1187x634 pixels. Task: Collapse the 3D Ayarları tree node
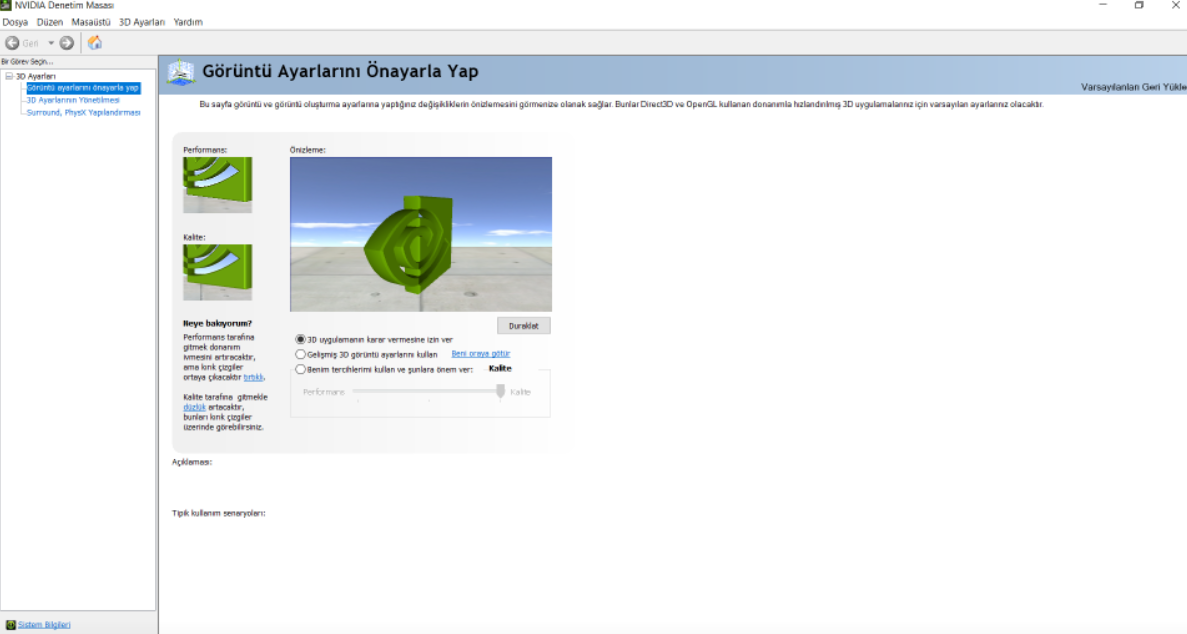click(x=9, y=77)
